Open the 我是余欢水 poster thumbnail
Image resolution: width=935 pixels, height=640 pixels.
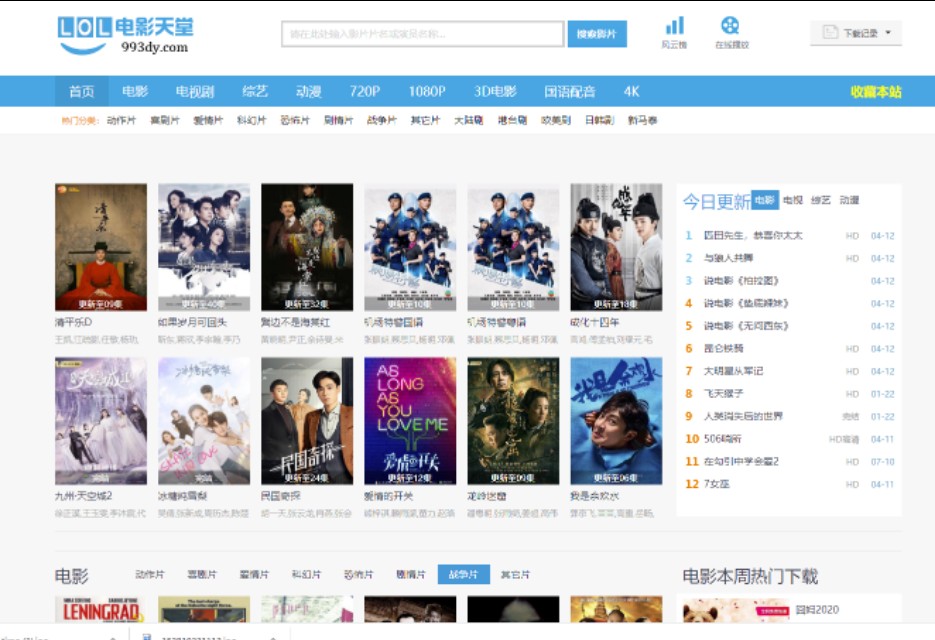coord(616,421)
